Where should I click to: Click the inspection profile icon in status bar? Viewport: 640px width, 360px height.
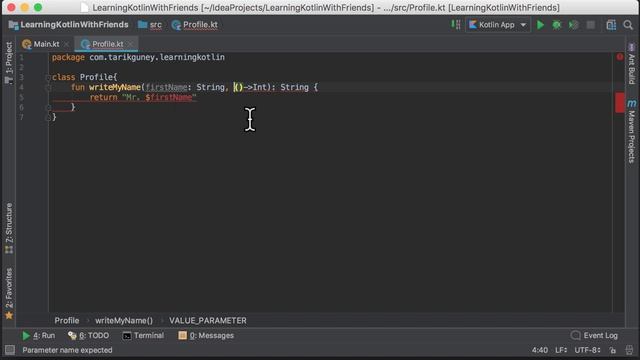pos(629,350)
